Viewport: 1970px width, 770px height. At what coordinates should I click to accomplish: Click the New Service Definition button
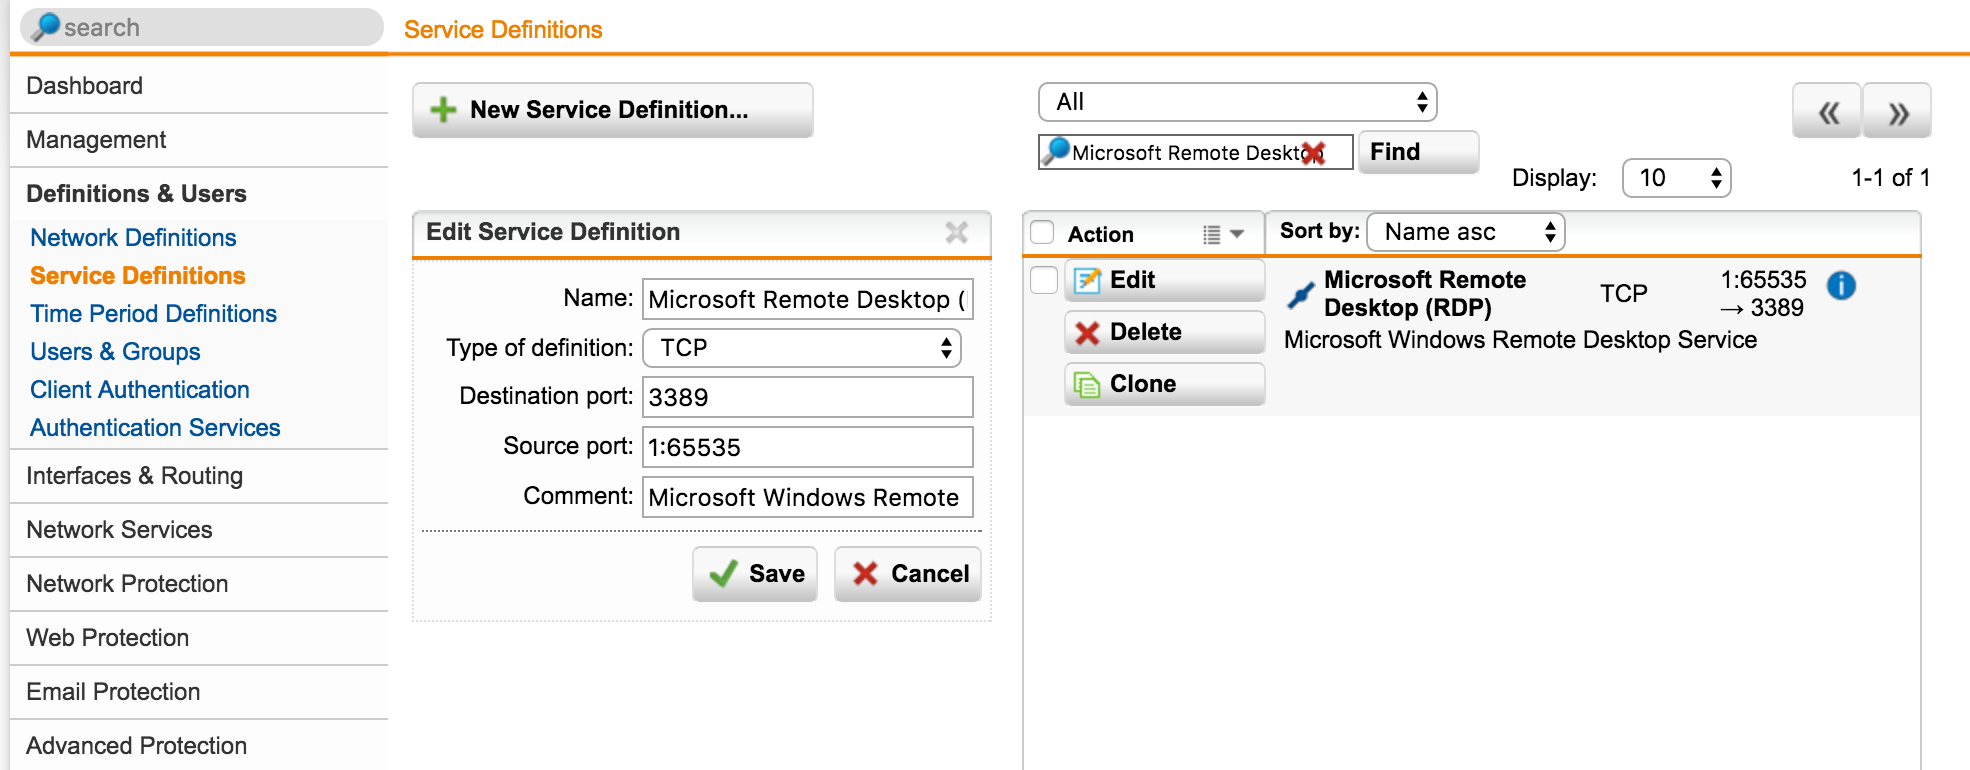pos(613,110)
